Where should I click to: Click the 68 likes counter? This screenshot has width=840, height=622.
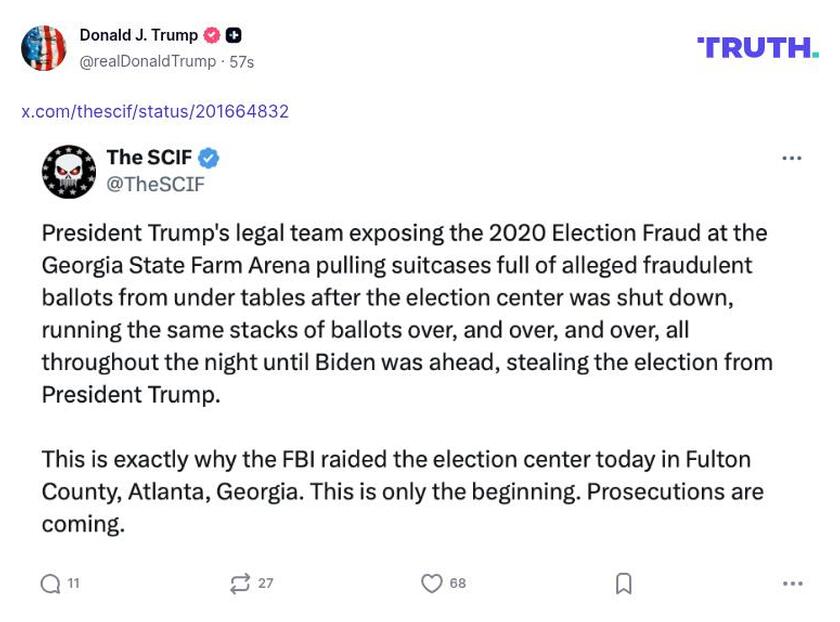pos(459,581)
